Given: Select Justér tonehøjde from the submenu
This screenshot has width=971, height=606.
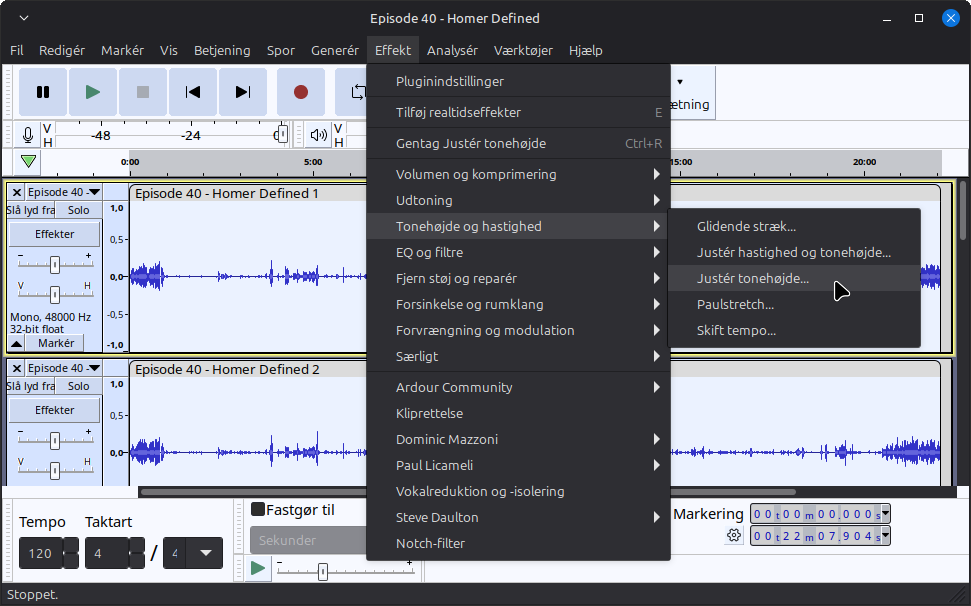Looking at the screenshot, I should pos(753,278).
